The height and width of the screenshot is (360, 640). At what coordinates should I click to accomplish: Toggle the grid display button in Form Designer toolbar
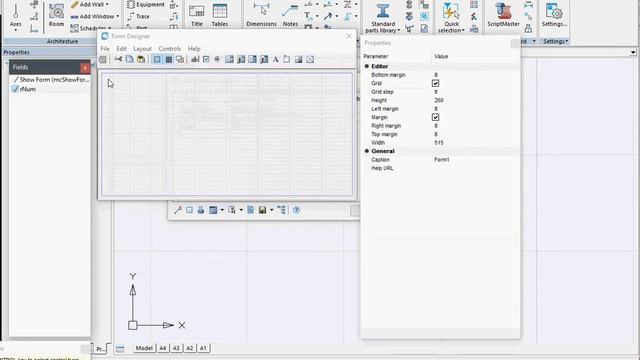[x=169, y=60]
